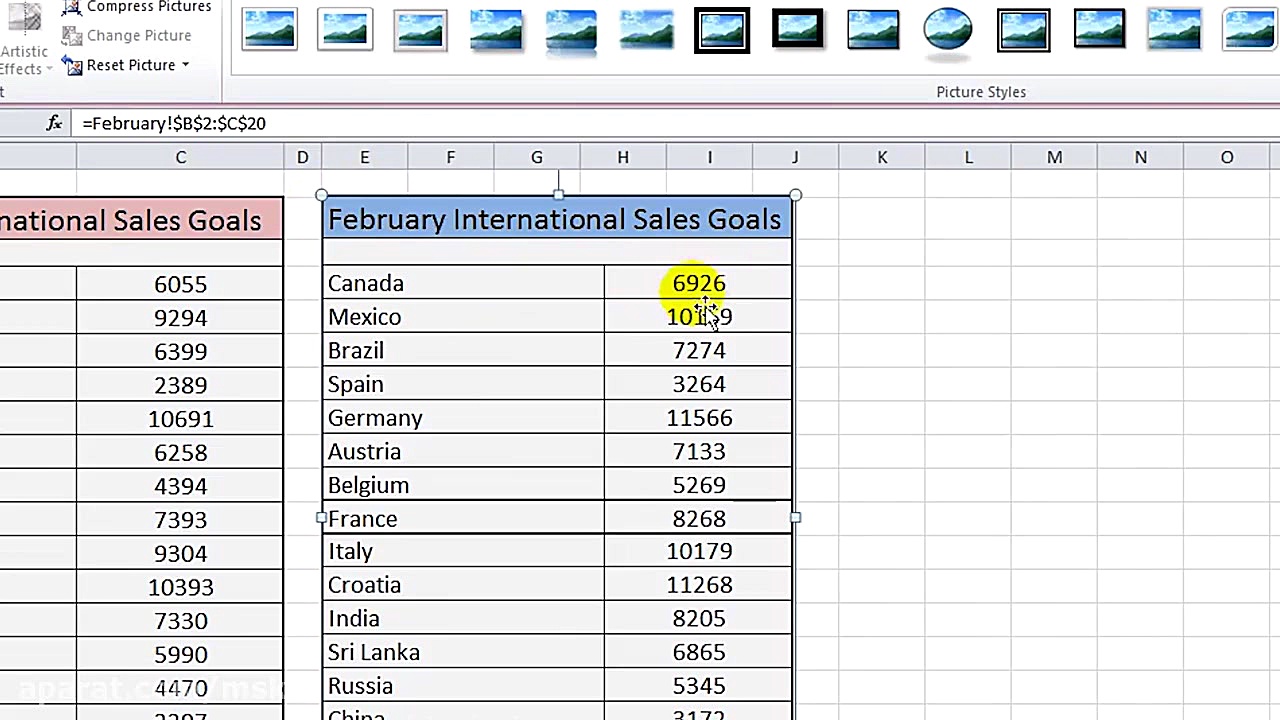Viewport: 1280px width, 720px height.
Task: Select the soft edge rectangle picture style
Action: [x=646, y=28]
